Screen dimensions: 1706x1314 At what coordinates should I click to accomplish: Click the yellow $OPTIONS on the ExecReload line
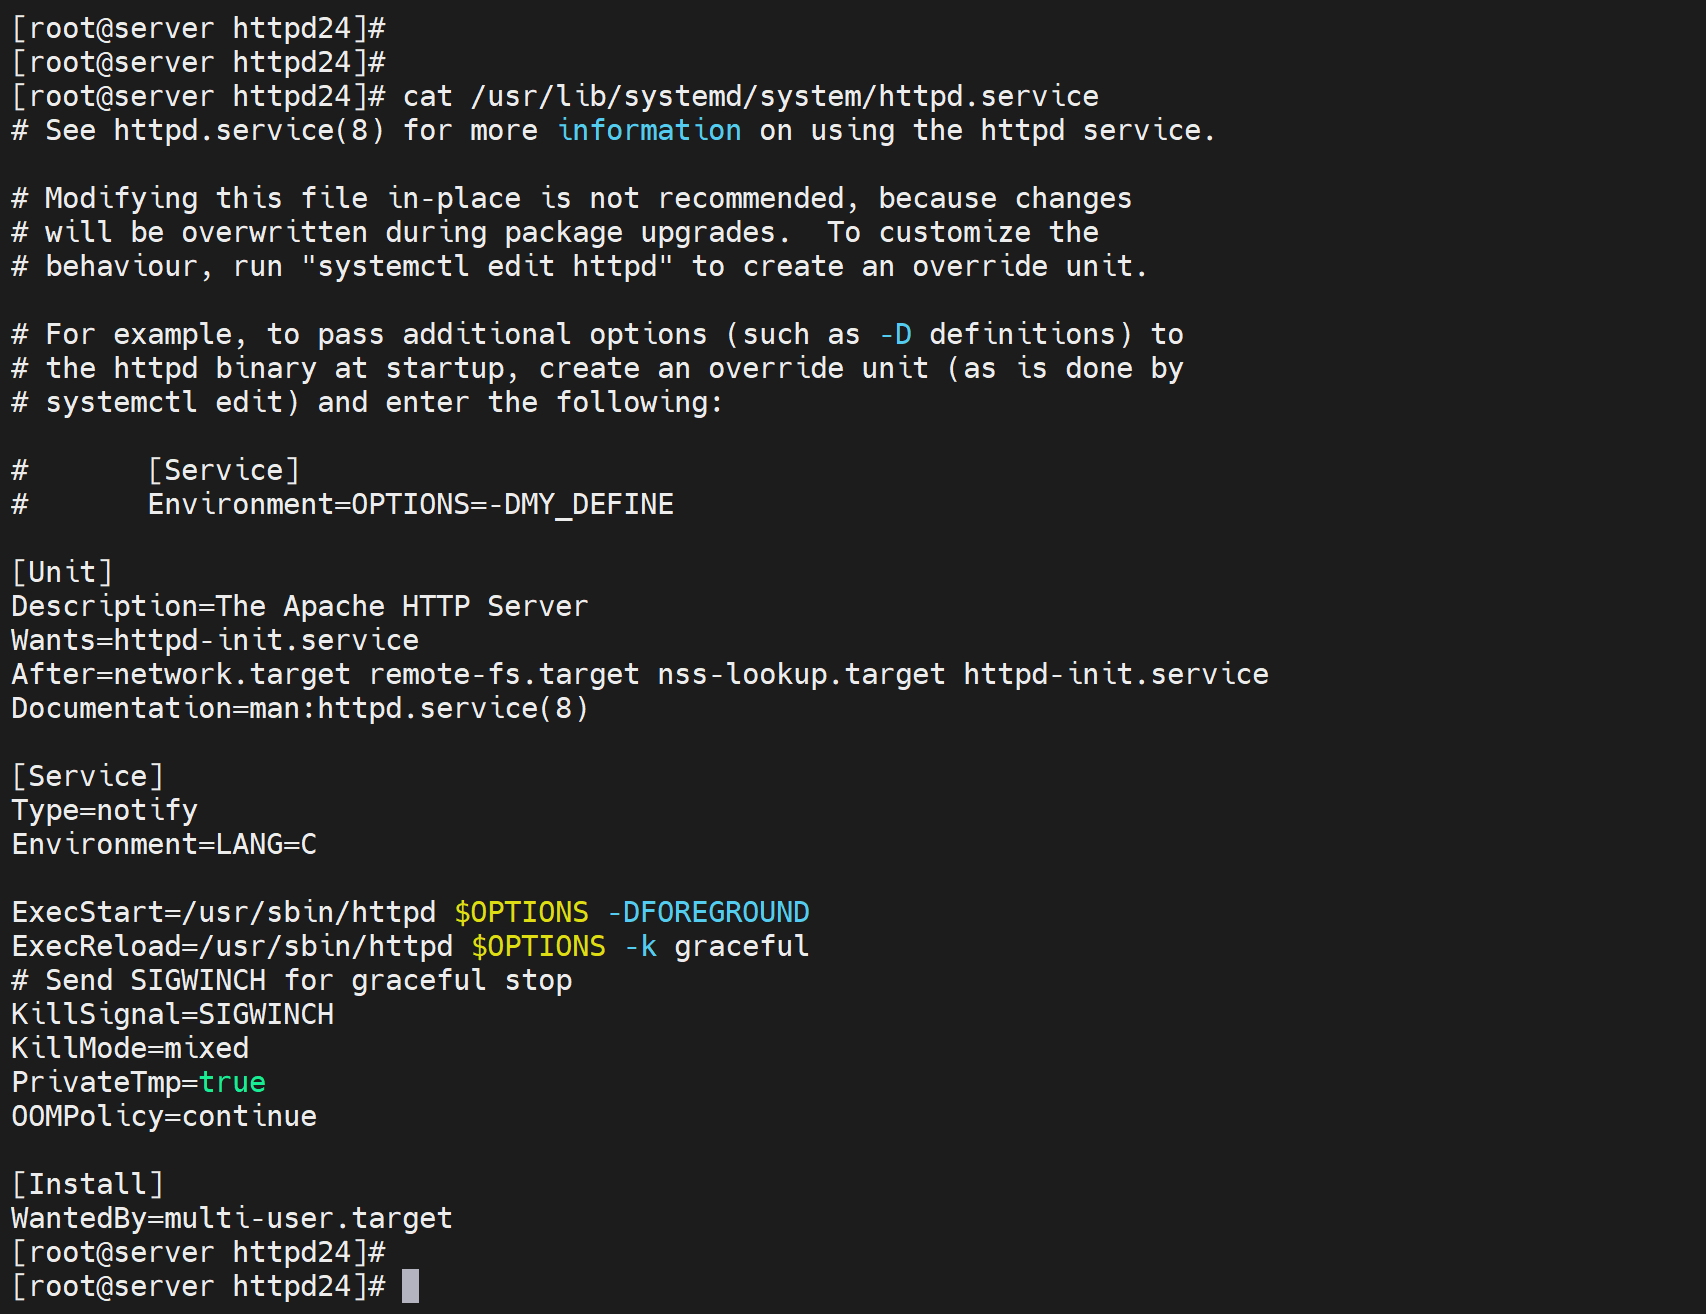[538, 946]
